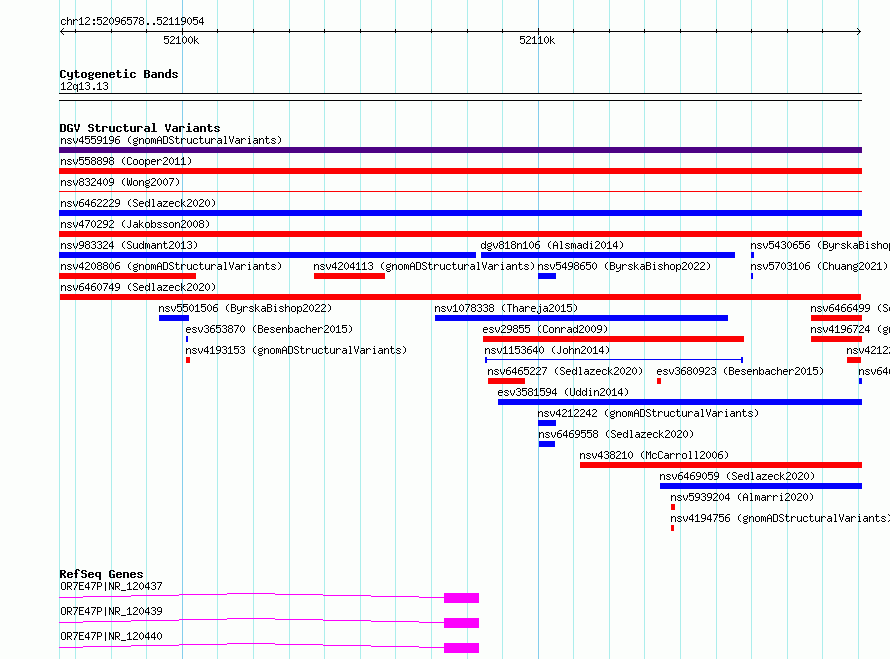Click the blue bar under nsv6462229 (Sedlazeck2020)
890x659 pixels.
click(x=460, y=213)
